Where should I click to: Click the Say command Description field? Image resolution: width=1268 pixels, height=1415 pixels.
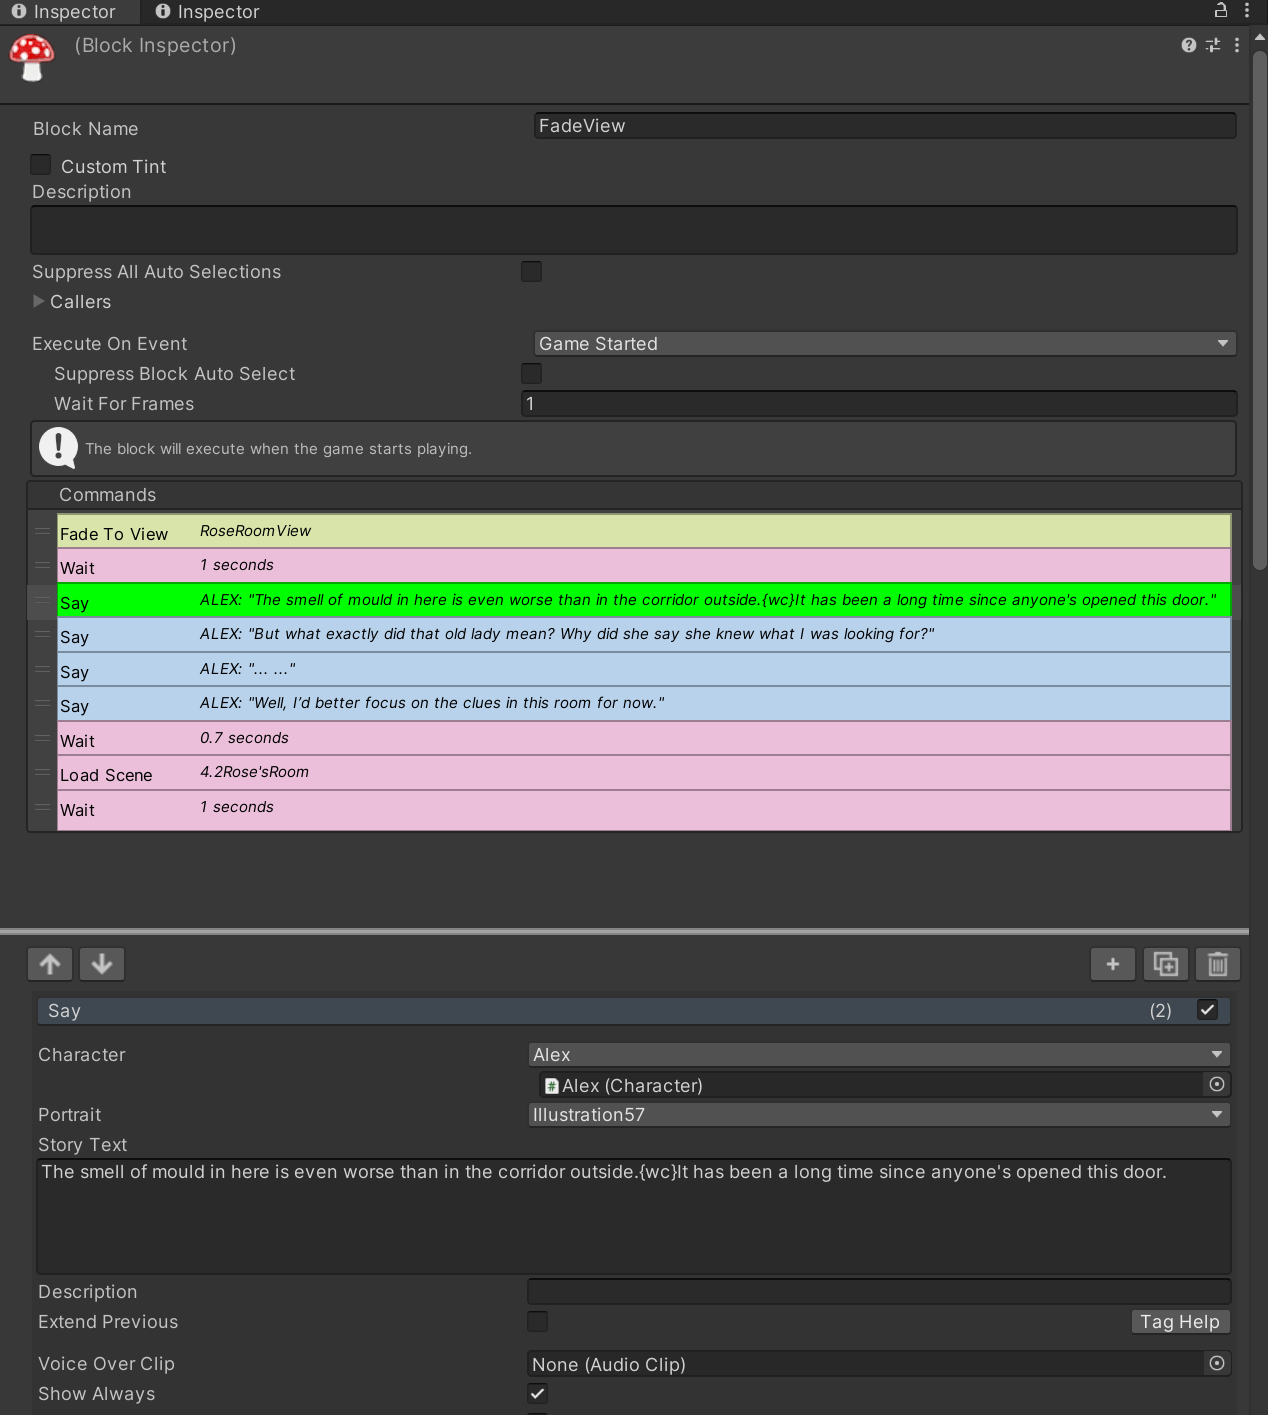879,1292
